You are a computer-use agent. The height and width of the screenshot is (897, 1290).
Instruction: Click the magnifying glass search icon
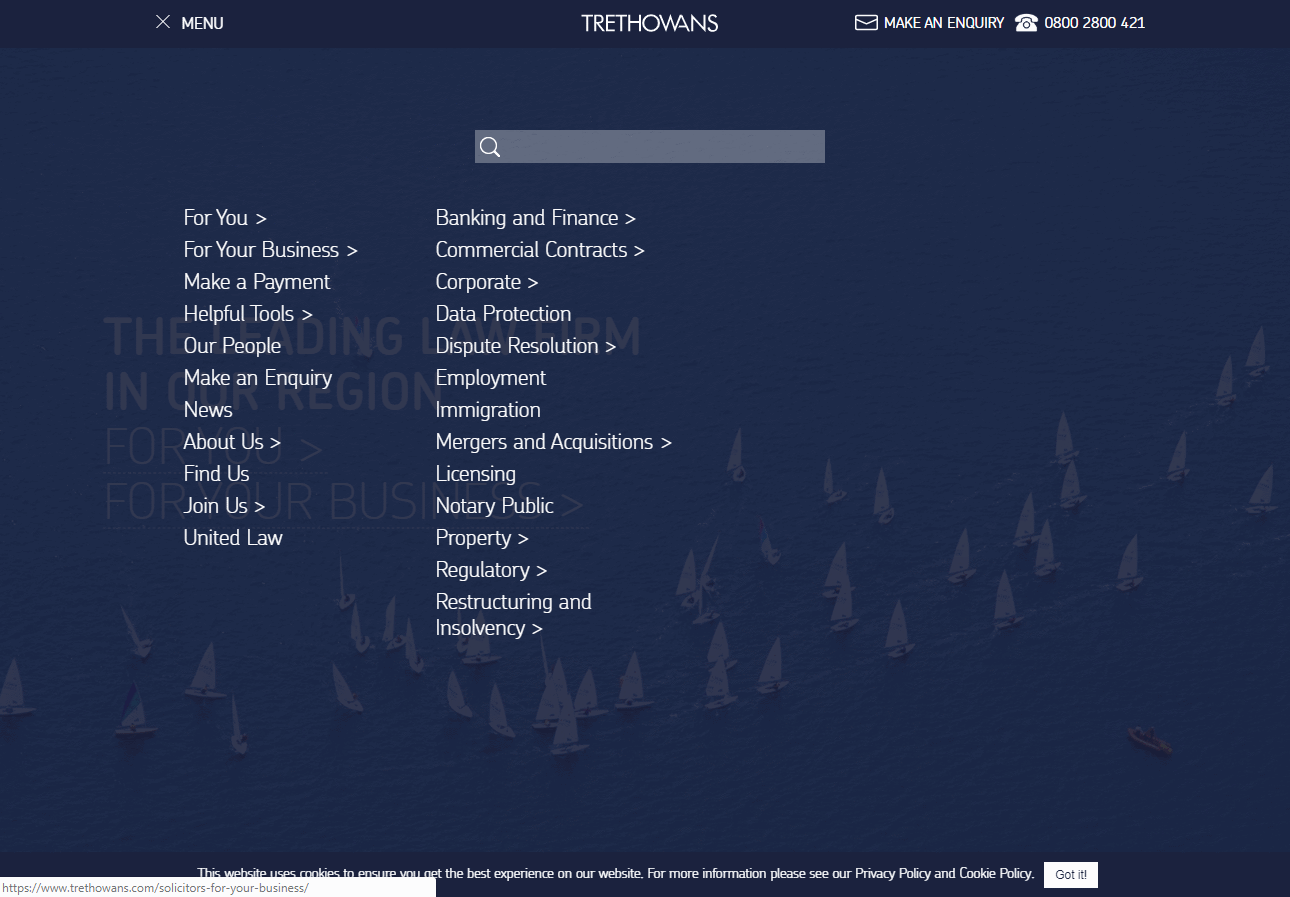[489, 147]
